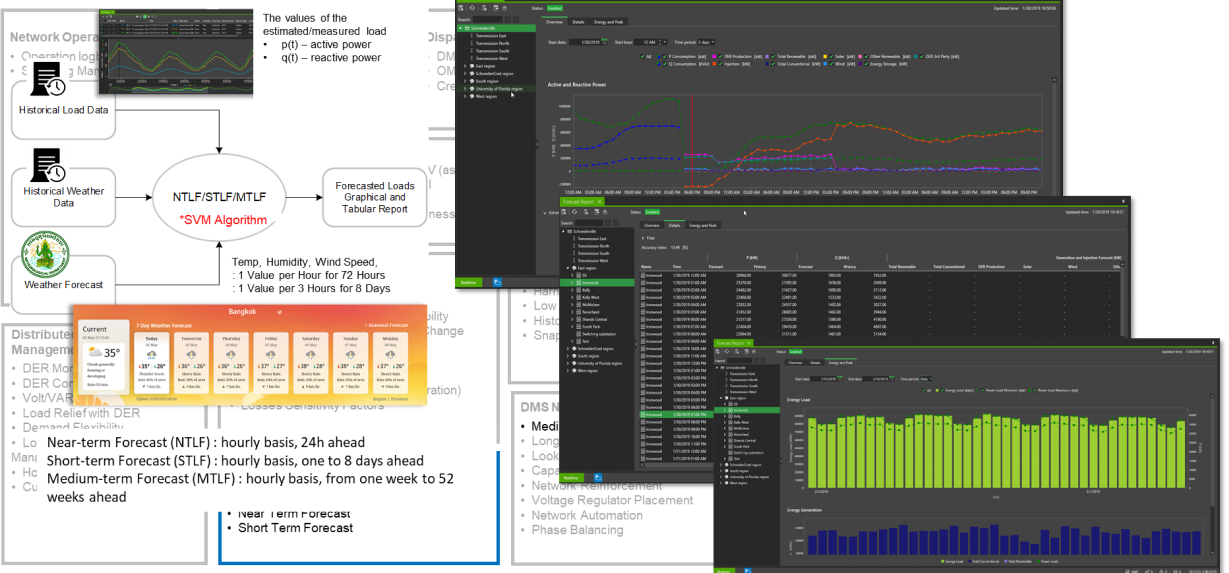Toggle Total Renewable [kW] checkbox
Viewport: 1229px width, 573px height.
pos(773,57)
